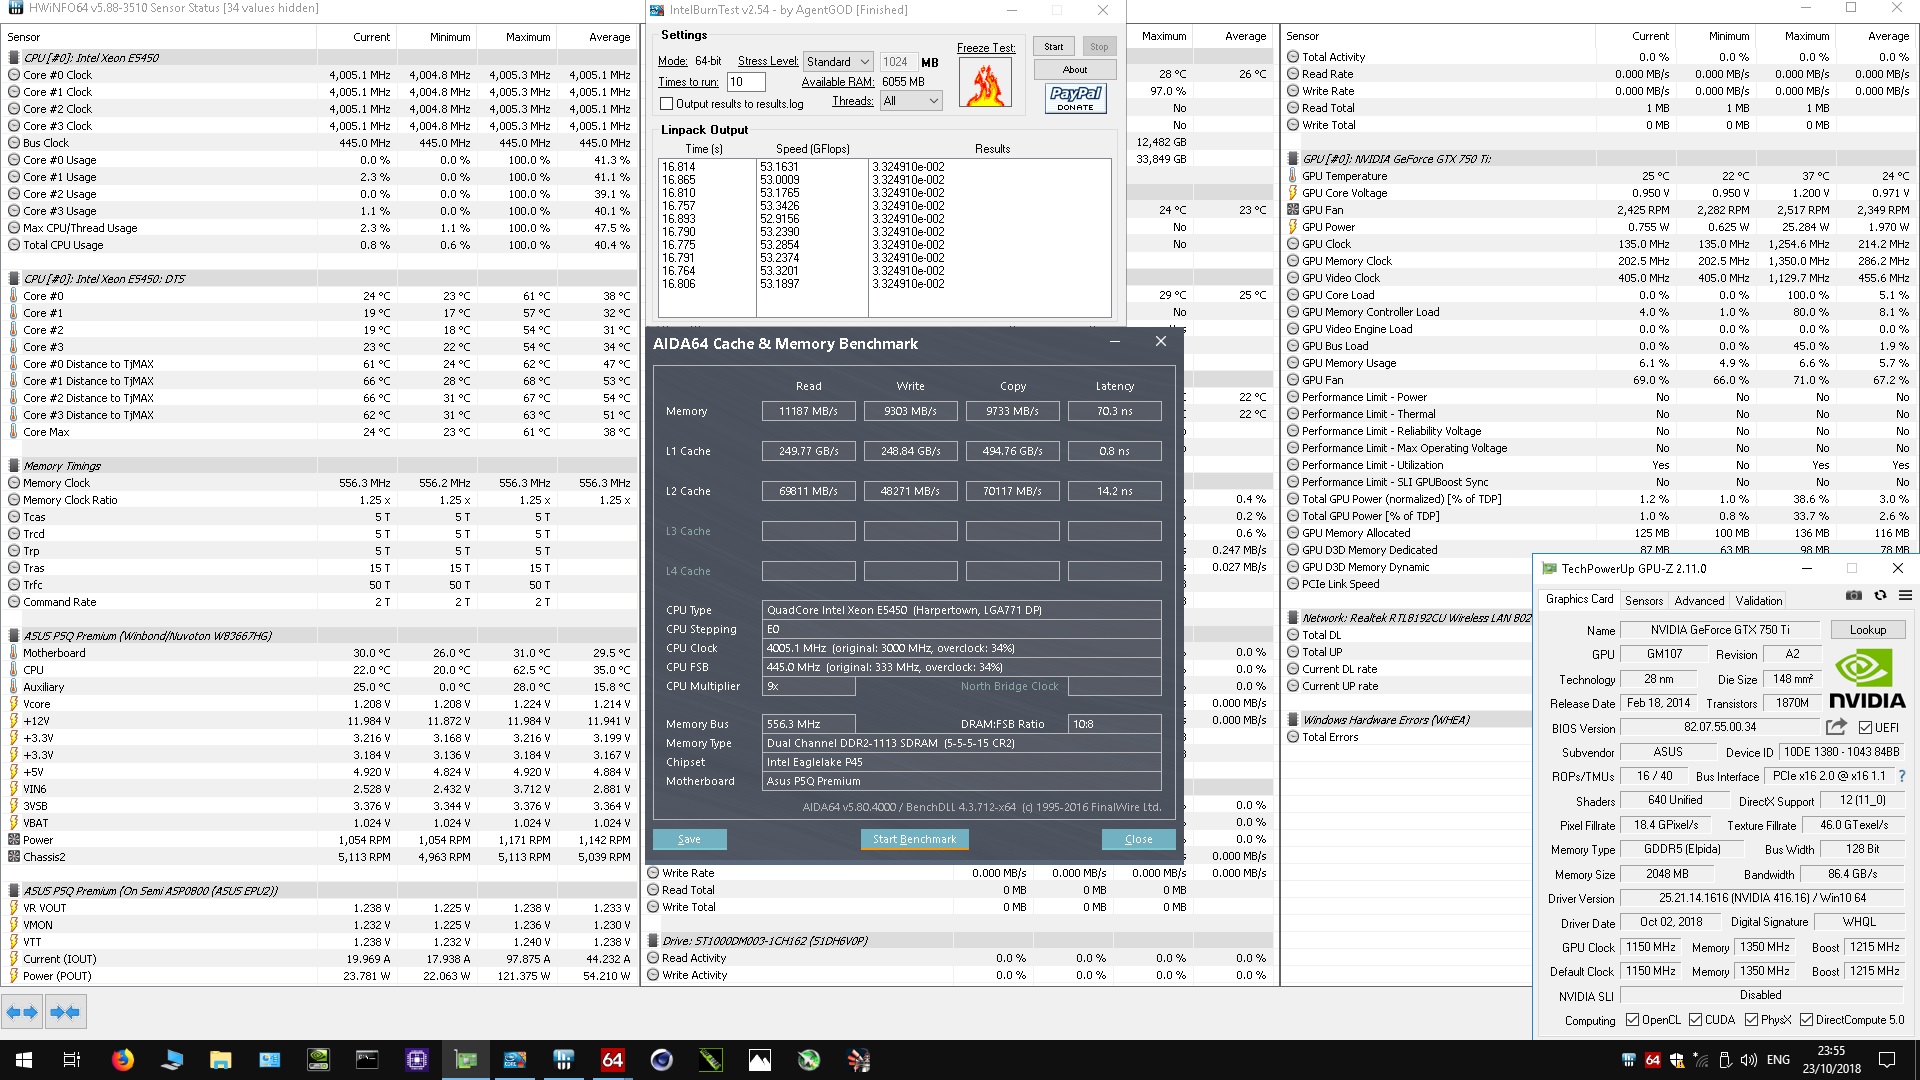Screen dimensions: 1920x1080
Task: Click the AIDA64 Memory Read value box
Action: [x=809, y=411]
